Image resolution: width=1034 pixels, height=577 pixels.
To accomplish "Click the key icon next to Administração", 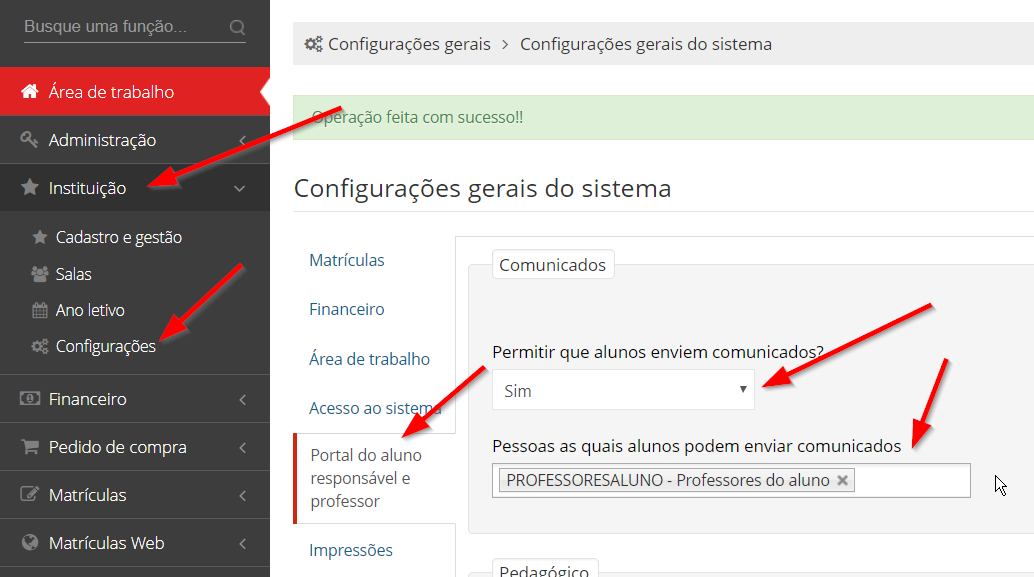I will coord(30,140).
